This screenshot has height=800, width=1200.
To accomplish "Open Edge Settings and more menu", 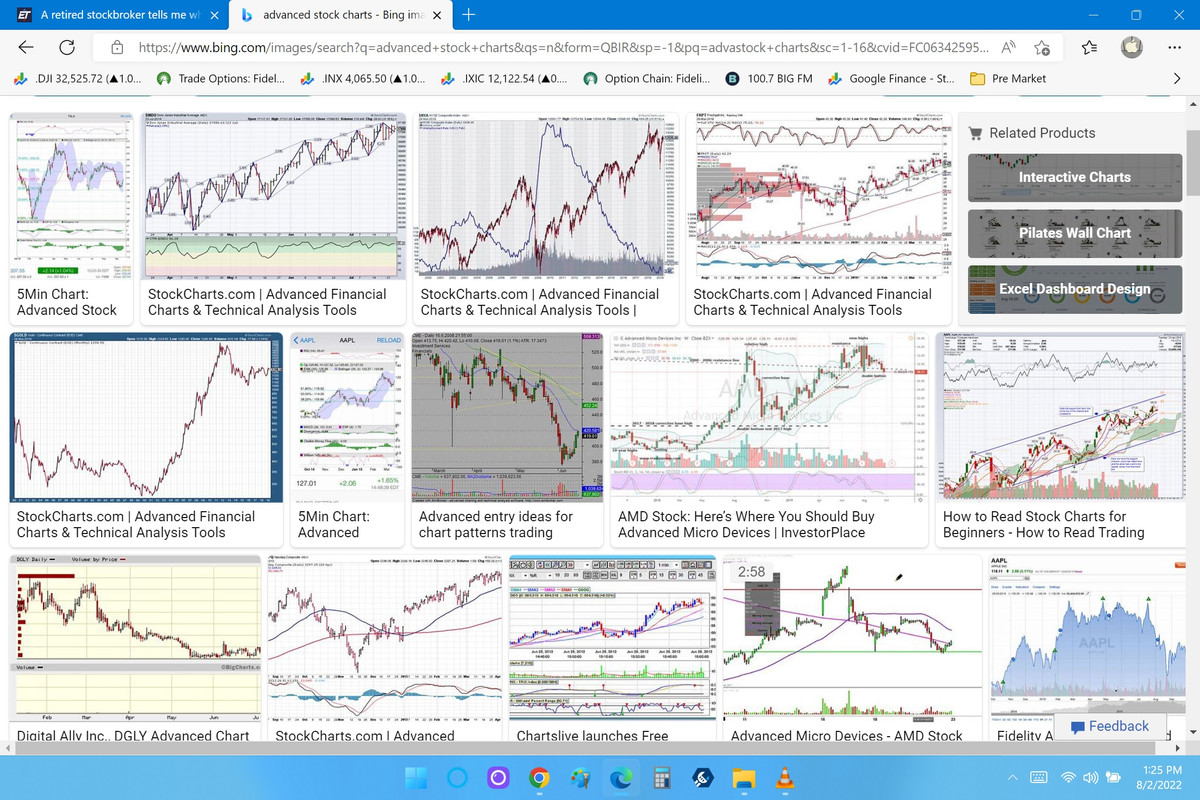I will [x=1174, y=47].
